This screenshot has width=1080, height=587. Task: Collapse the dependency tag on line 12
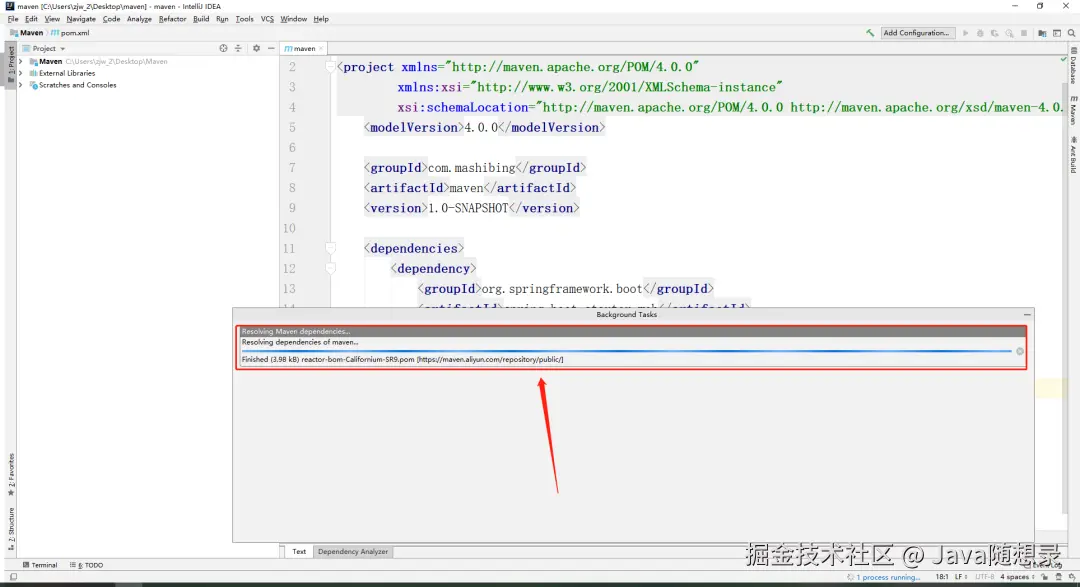pyautogui.click(x=331, y=269)
